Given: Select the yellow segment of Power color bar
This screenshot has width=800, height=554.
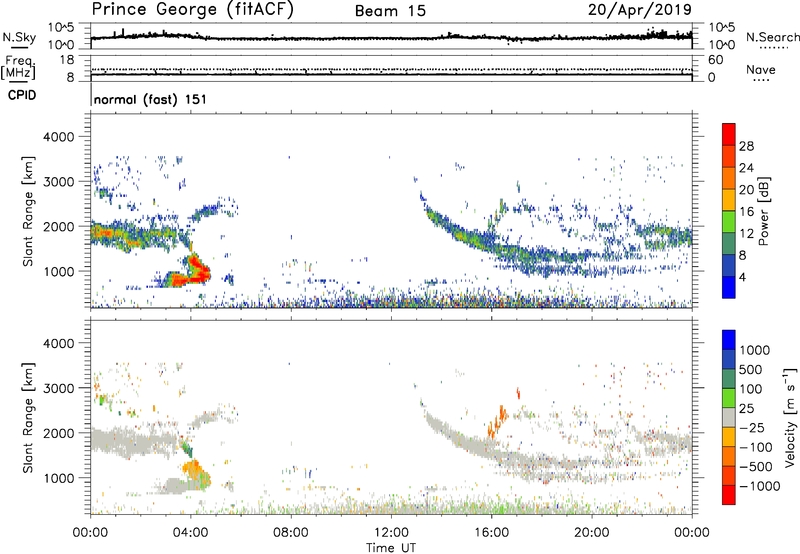Looking at the screenshot, I should tap(729, 200).
